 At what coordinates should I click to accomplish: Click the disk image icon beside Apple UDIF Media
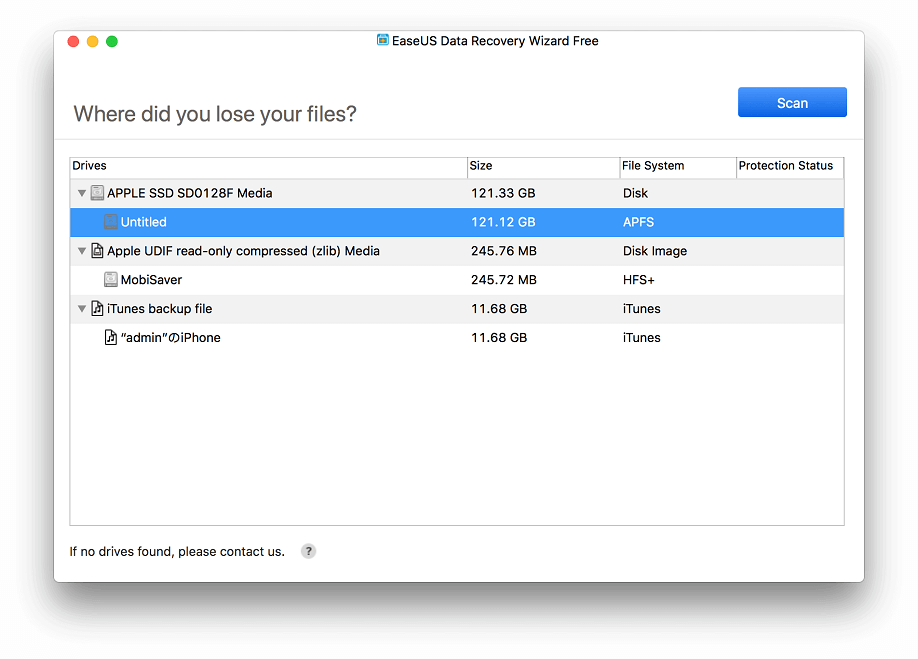coord(97,251)
